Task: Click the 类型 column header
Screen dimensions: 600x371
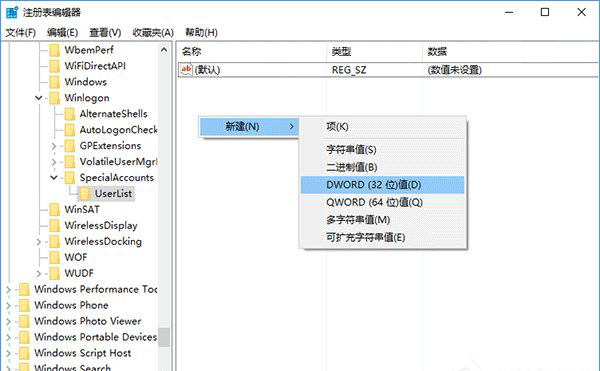Action: (x=375, y=51)
